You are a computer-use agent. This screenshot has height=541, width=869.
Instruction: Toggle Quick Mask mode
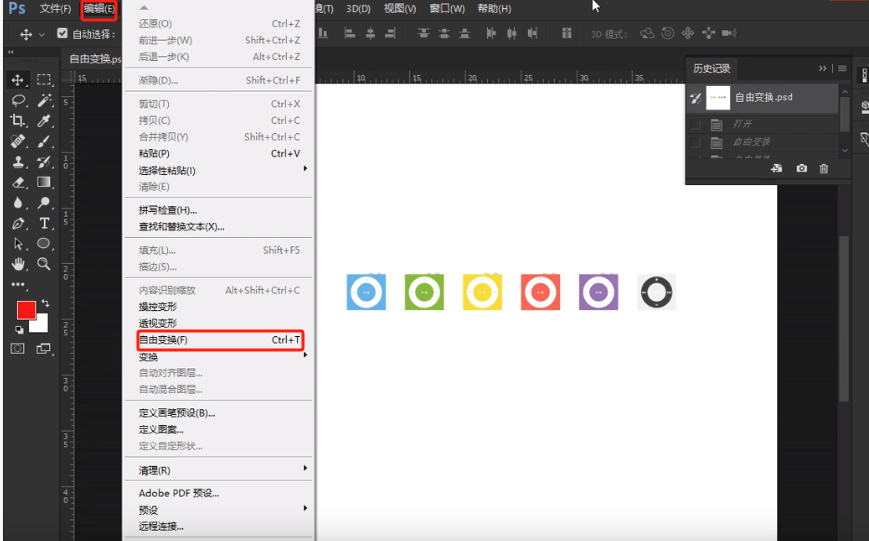pos(18,349)
